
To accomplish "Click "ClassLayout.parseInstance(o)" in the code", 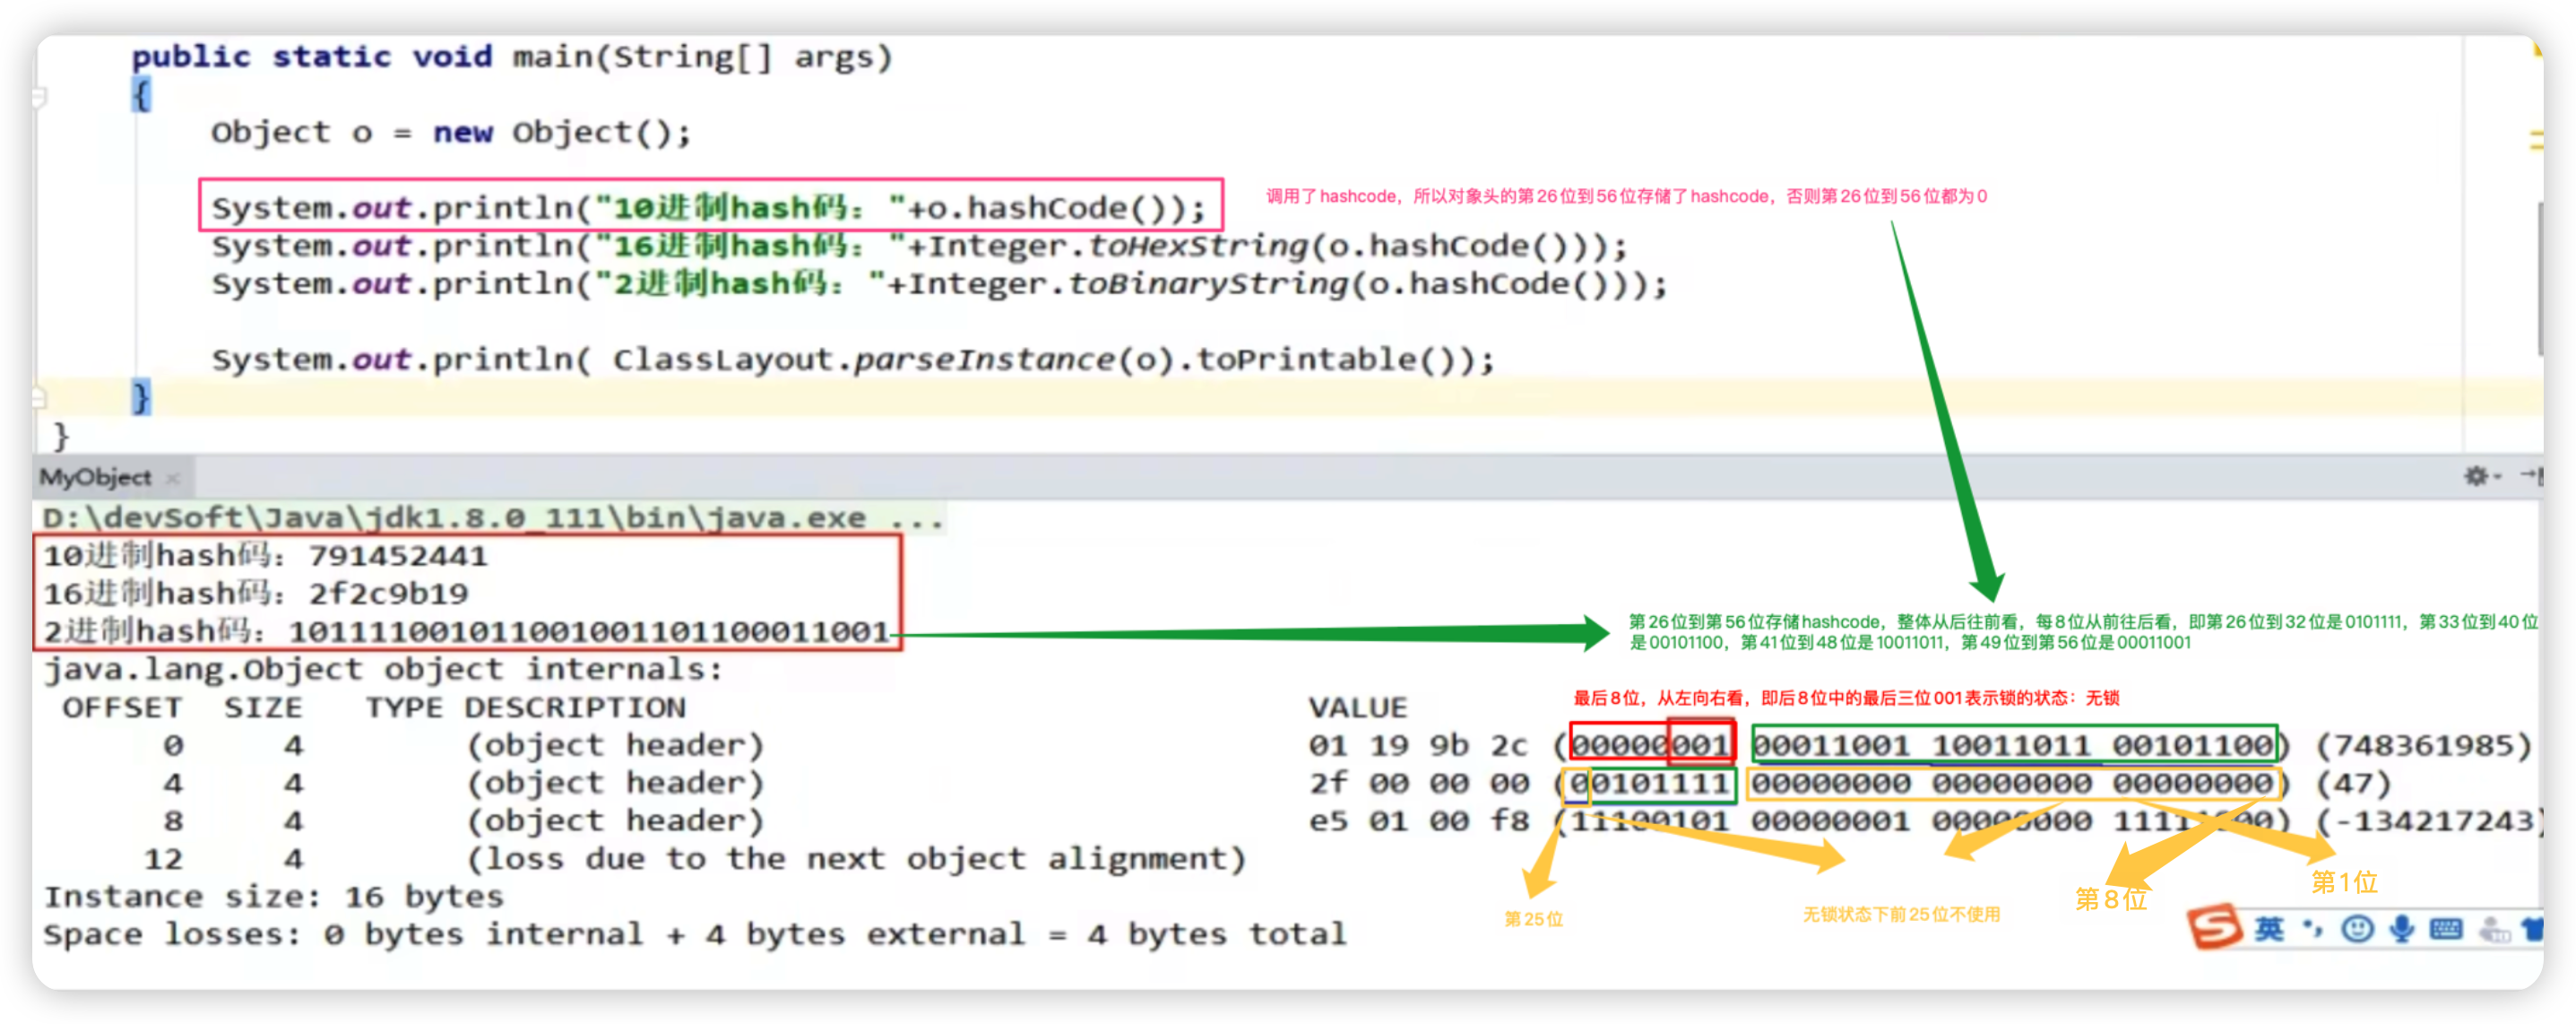I will click(898, 359).
